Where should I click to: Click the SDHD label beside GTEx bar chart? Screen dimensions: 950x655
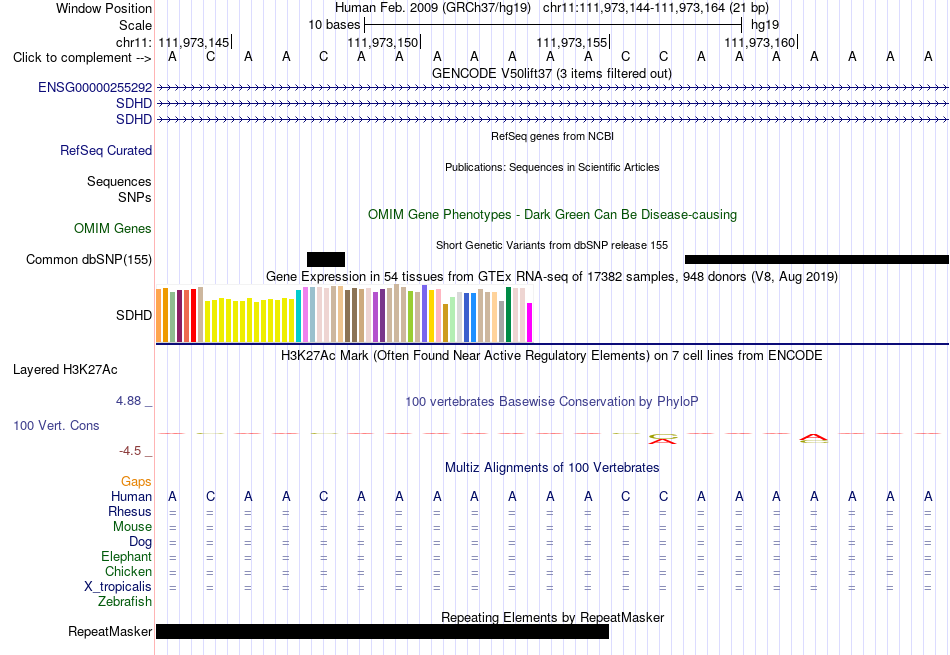pos(134,315)
